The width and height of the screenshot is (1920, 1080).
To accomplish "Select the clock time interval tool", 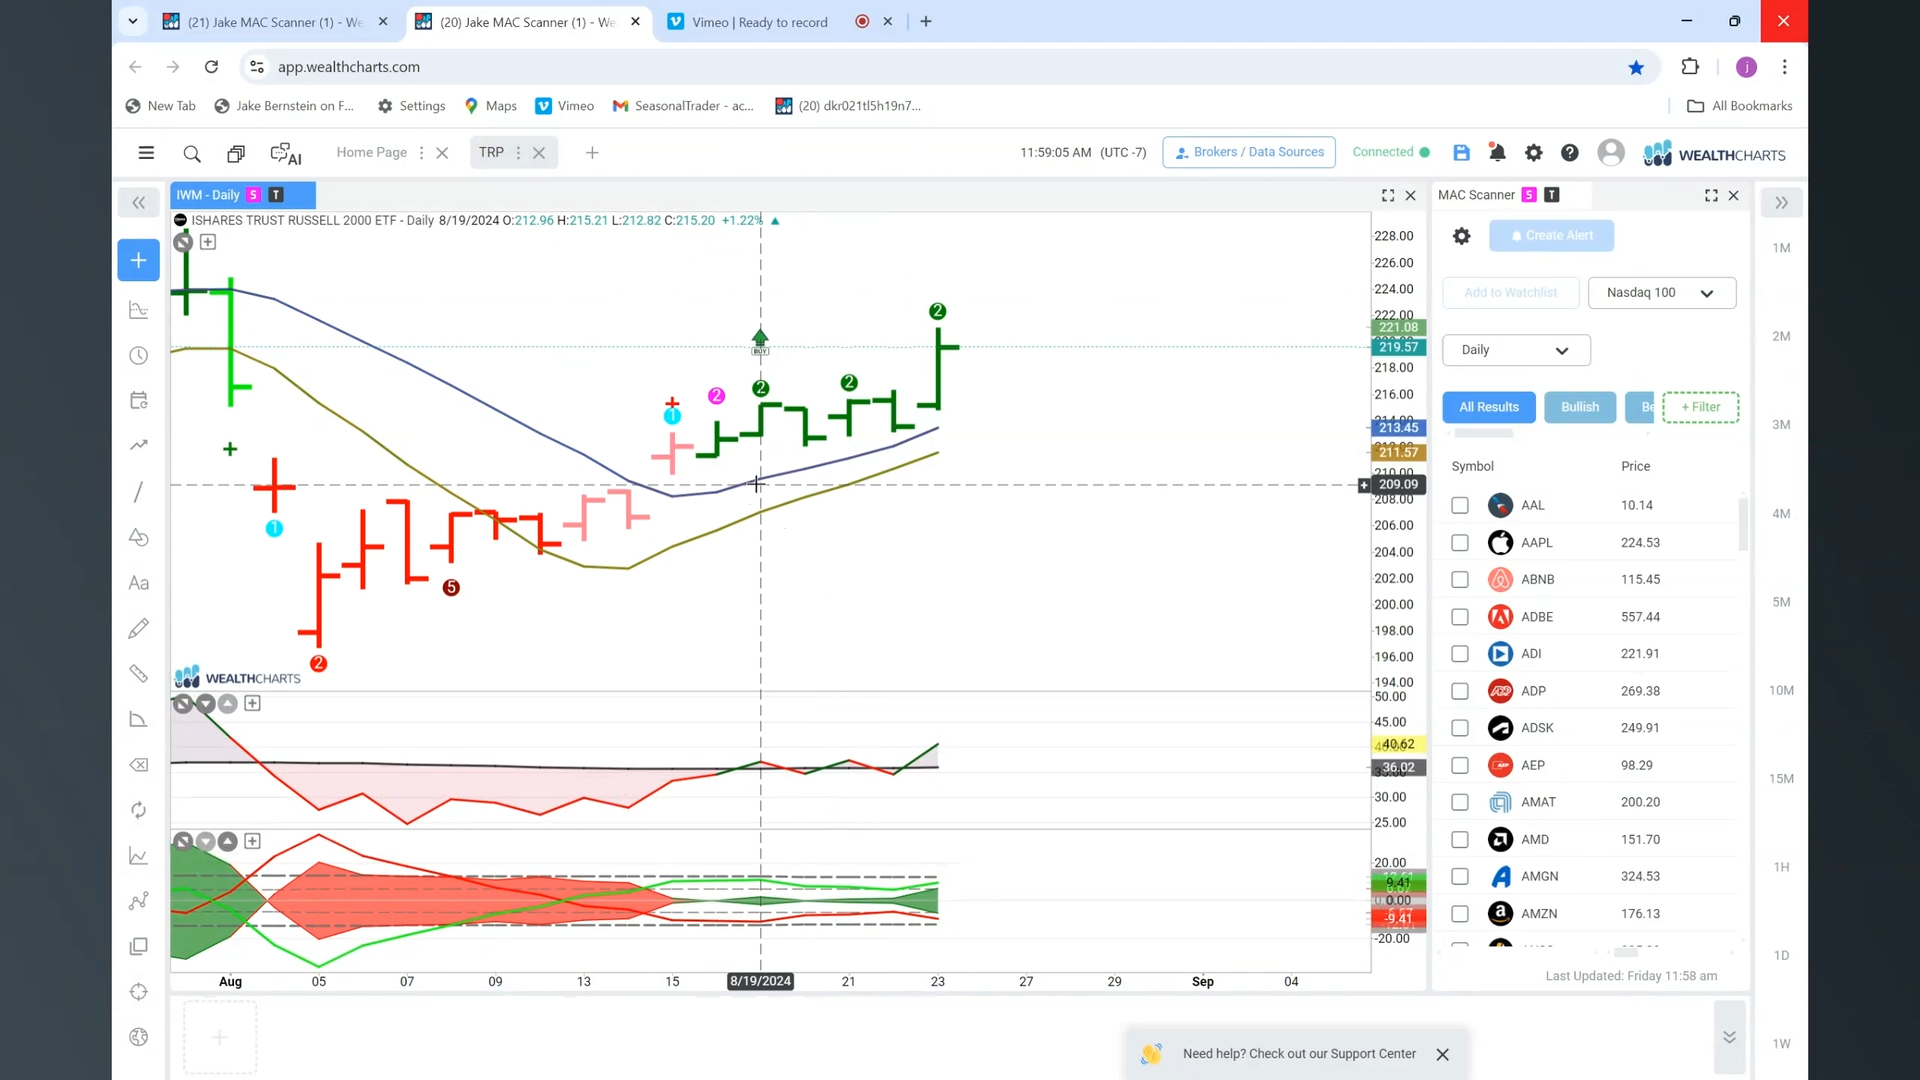I will coord(139,356).
